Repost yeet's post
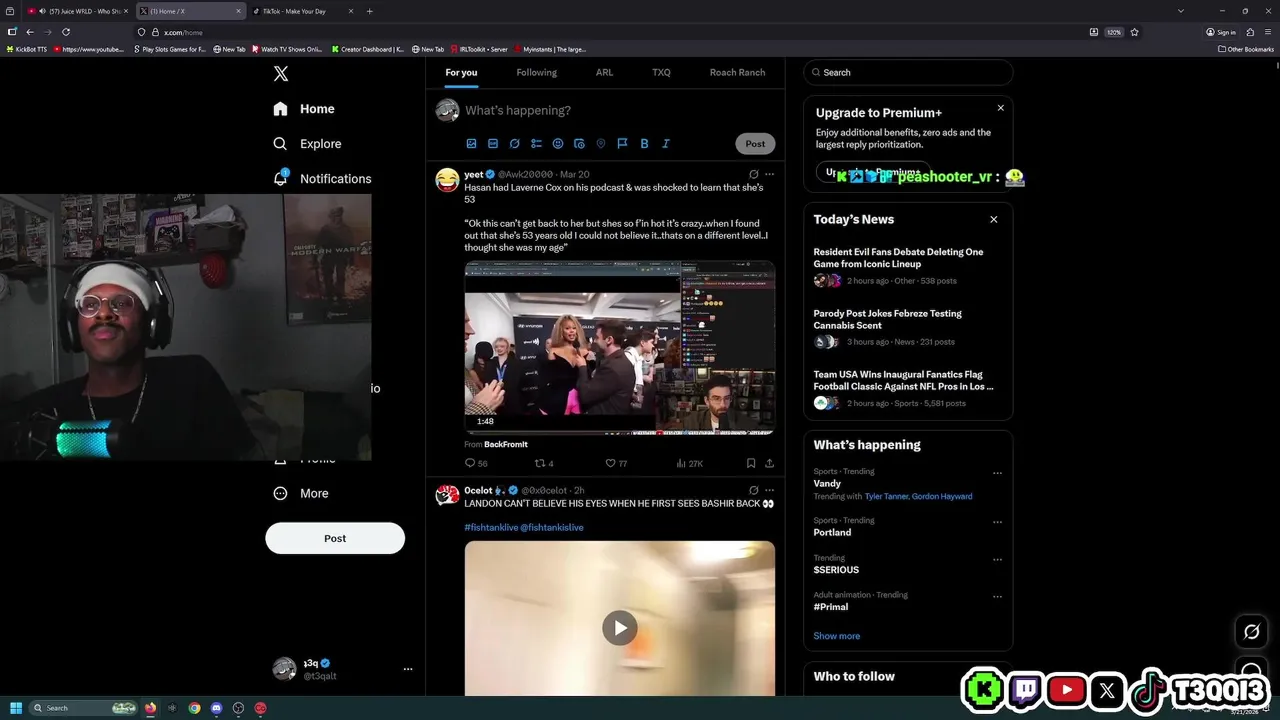This screenshot has height=720, width=1280. pos(544,463)
